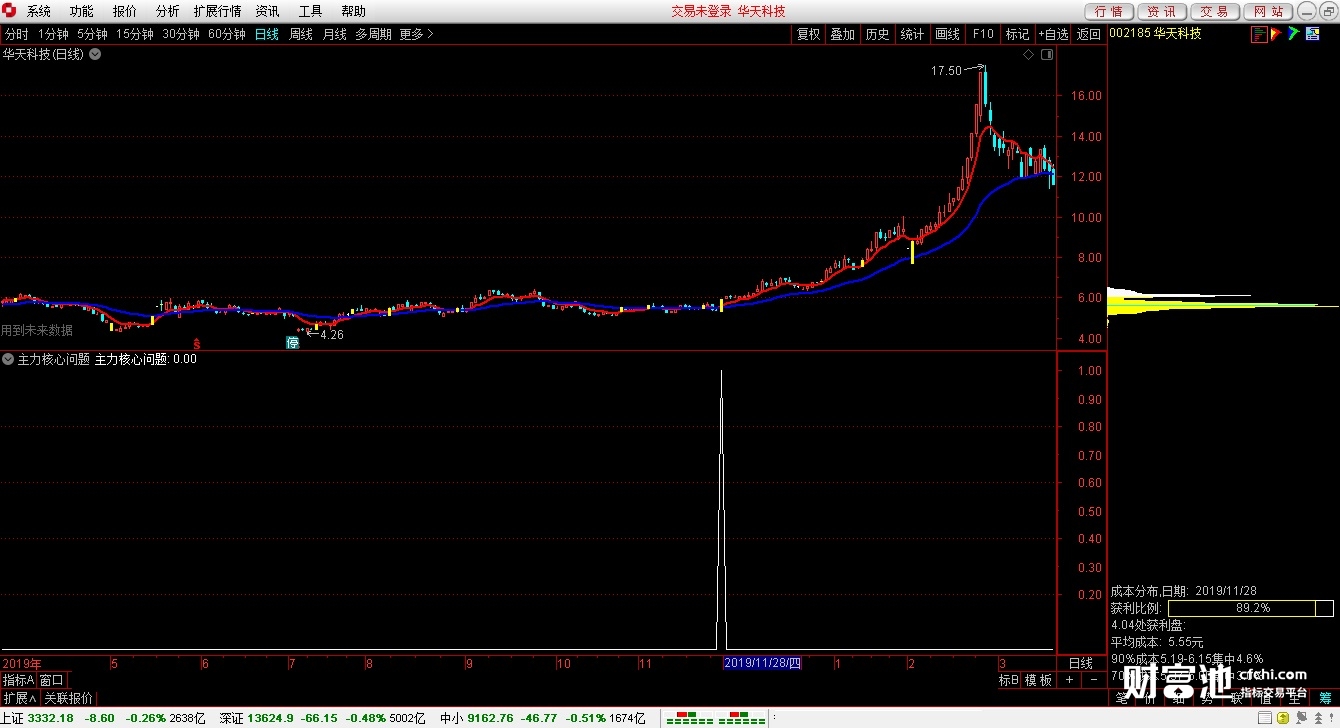Select the 筹 tab in side panel
This screenshot has width=1340, height=728.
click(1324, 698)
